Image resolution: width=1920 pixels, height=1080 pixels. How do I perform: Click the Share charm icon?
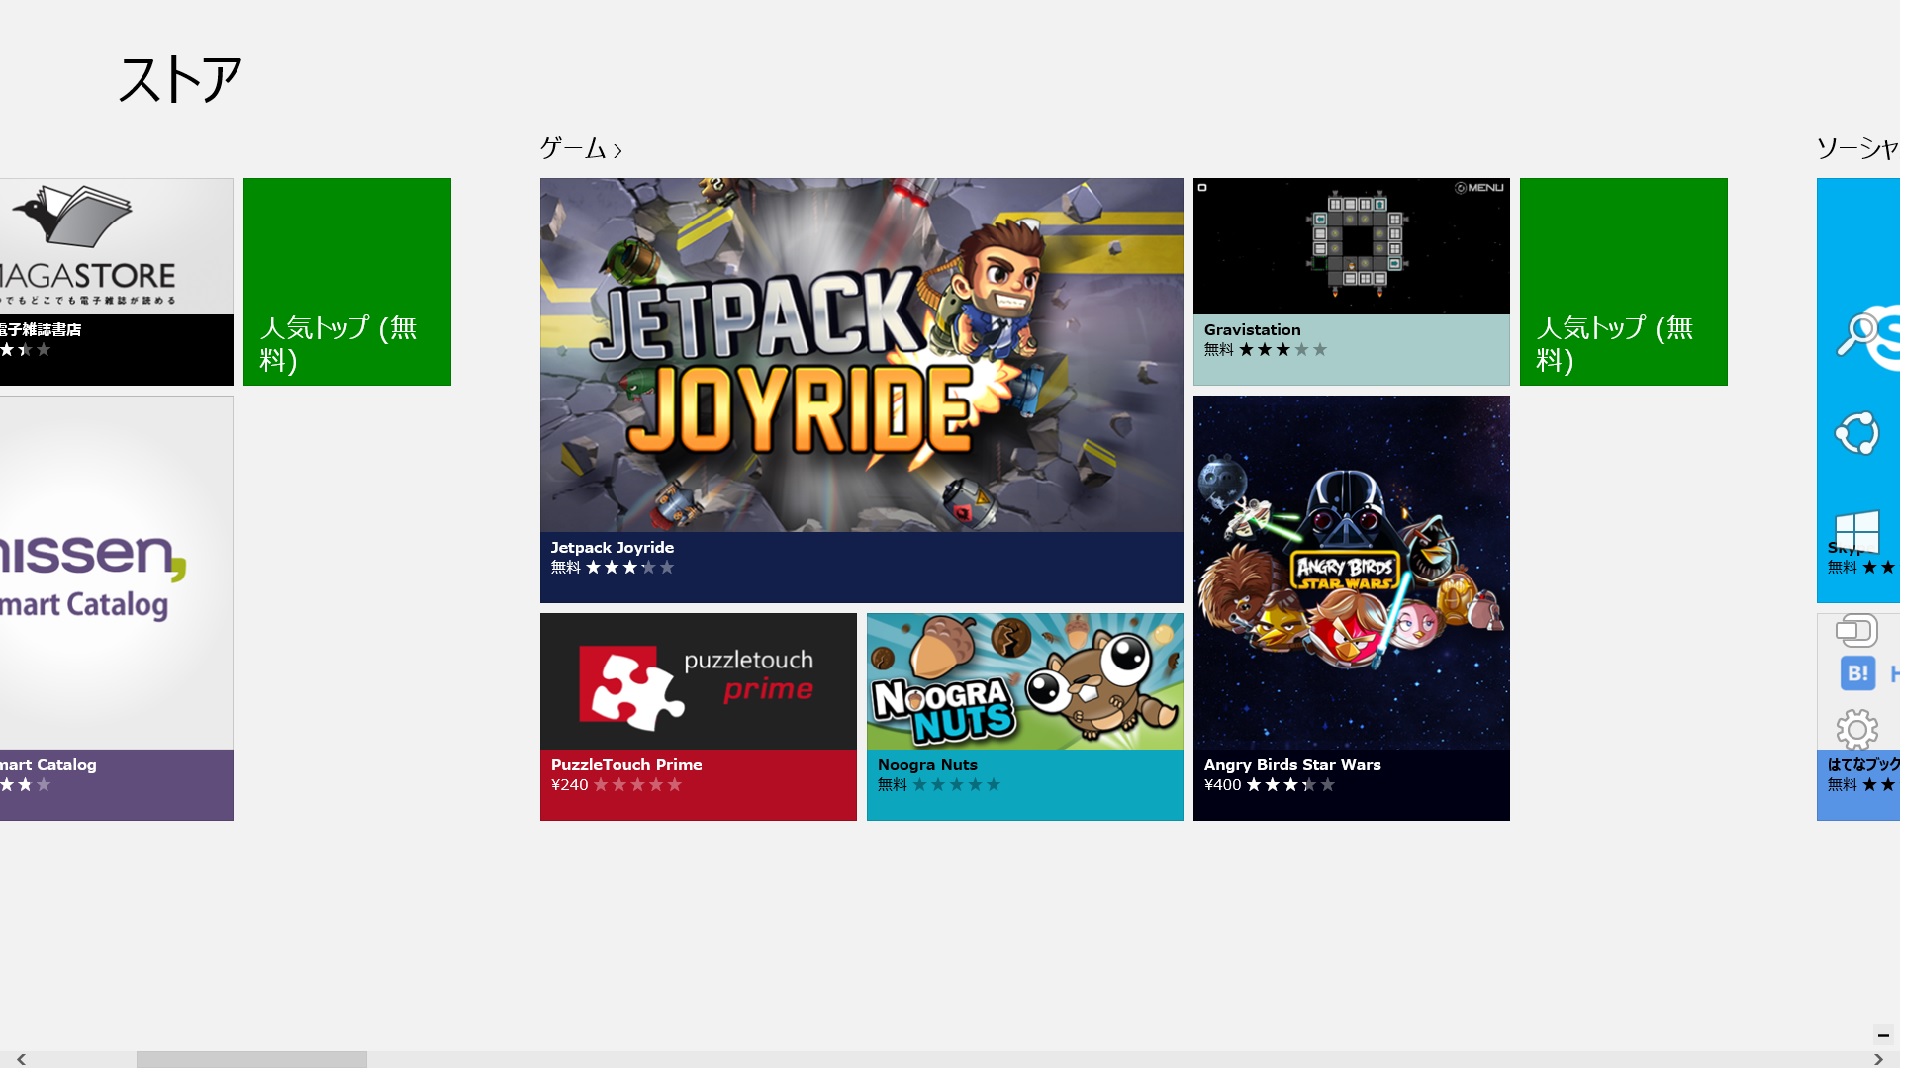pyautogui.click(x=1857, y=434)
